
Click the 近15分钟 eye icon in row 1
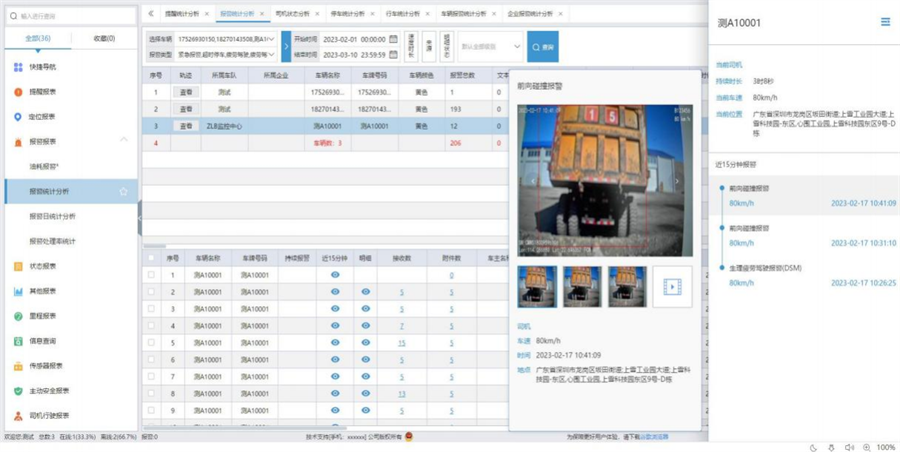(335, 275)
